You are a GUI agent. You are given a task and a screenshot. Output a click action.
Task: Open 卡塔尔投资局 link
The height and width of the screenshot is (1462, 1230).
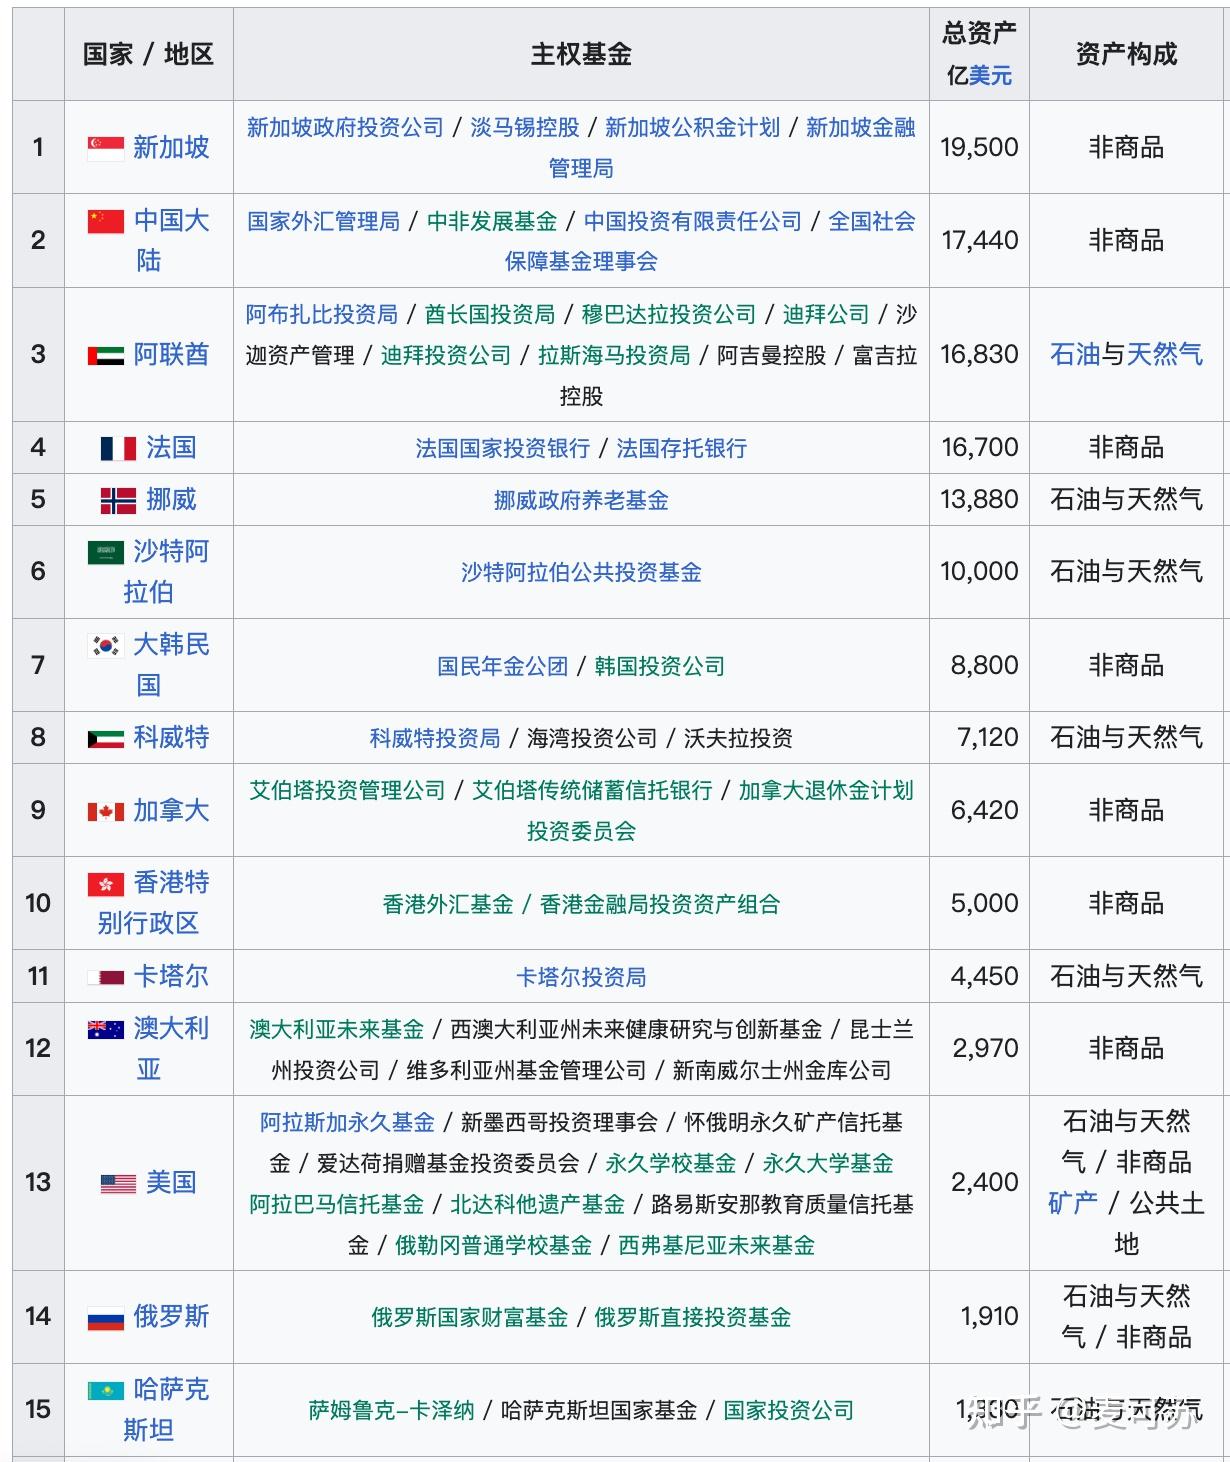tap(581, 978)
